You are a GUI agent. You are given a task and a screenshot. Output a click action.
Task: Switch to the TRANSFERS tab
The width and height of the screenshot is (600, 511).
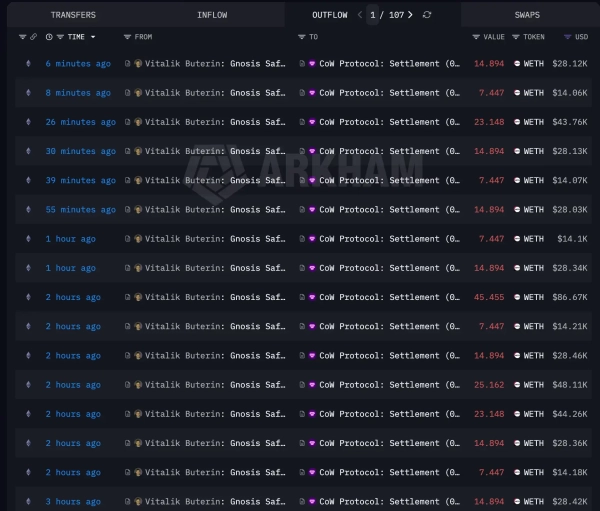point(73,15)
